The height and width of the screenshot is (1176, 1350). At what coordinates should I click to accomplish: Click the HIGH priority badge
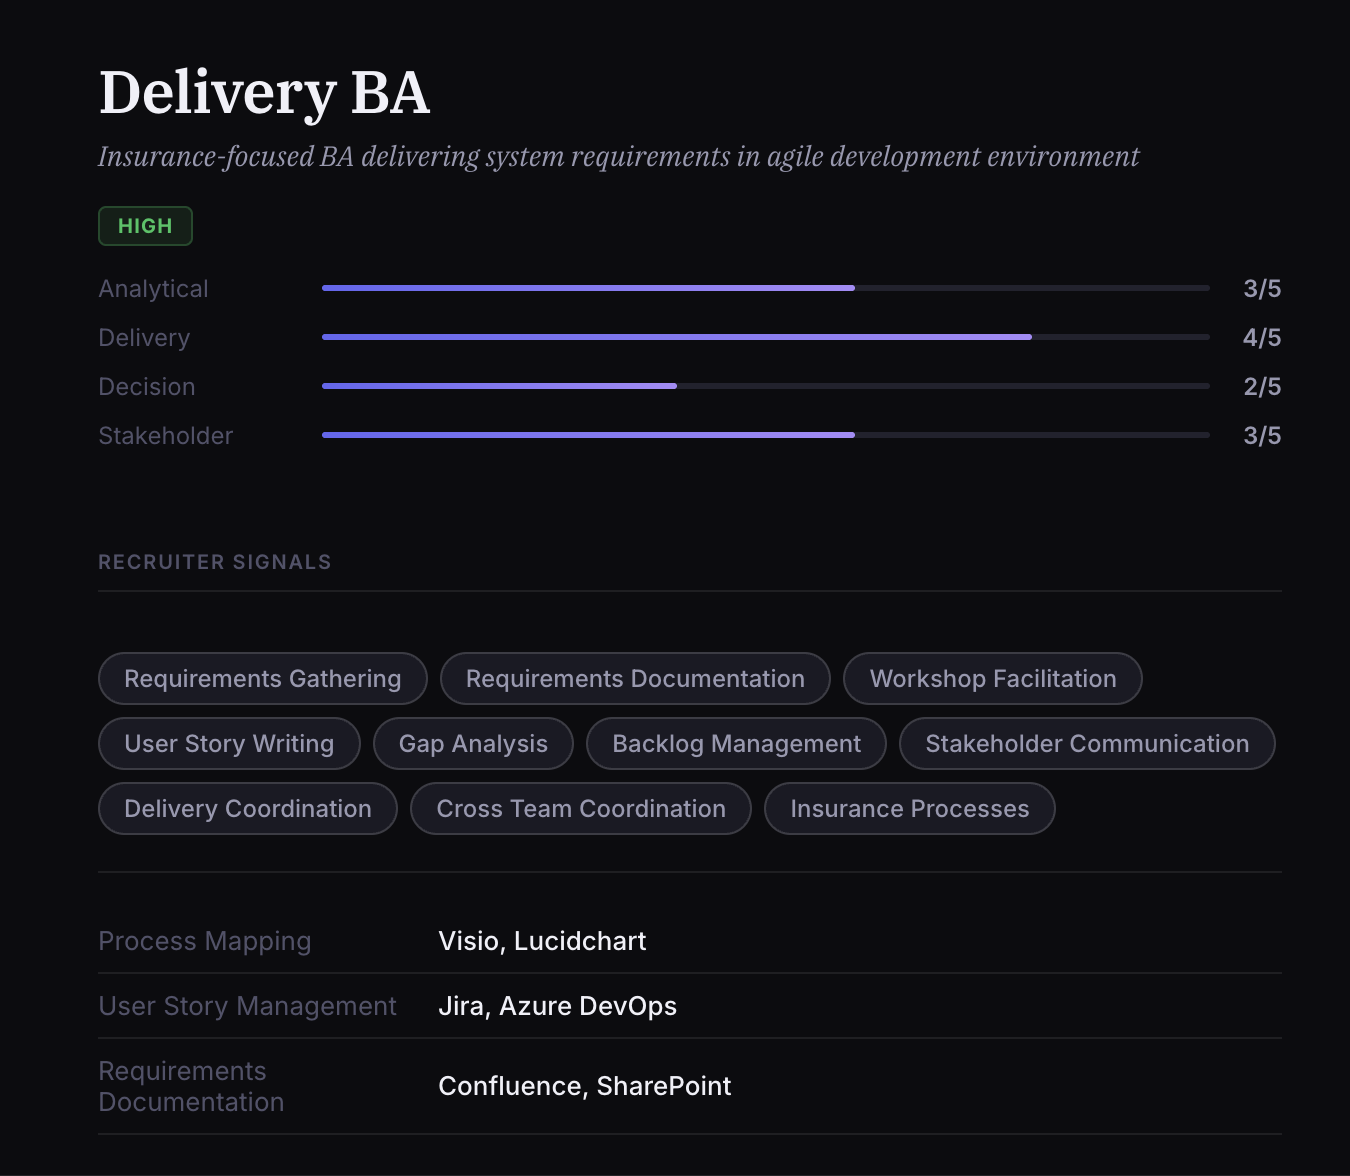pyautogui.click(x=145, y=226)
